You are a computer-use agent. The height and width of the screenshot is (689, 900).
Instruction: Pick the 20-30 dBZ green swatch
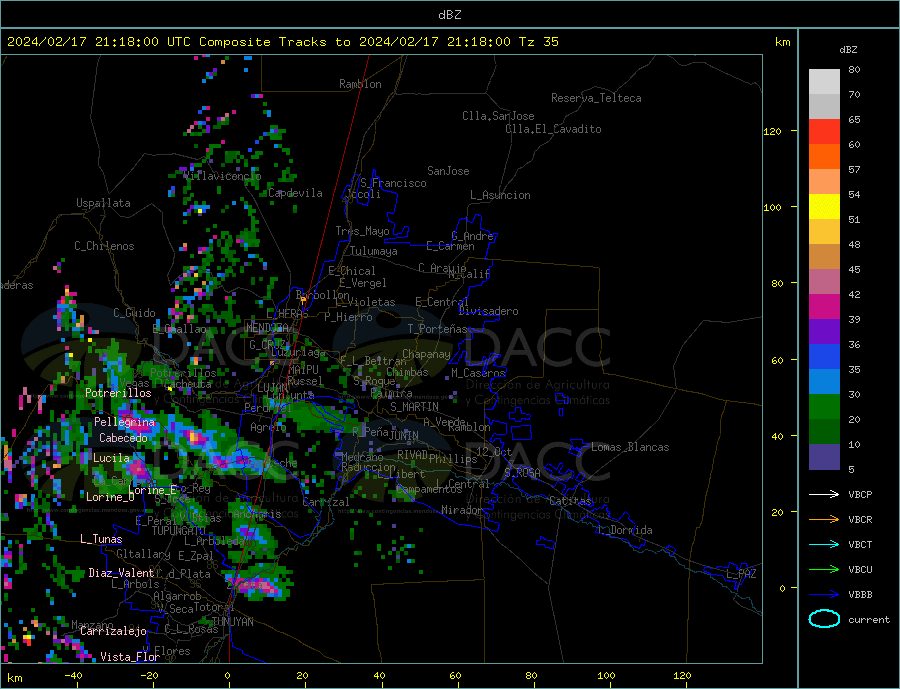tap(824, 407)
